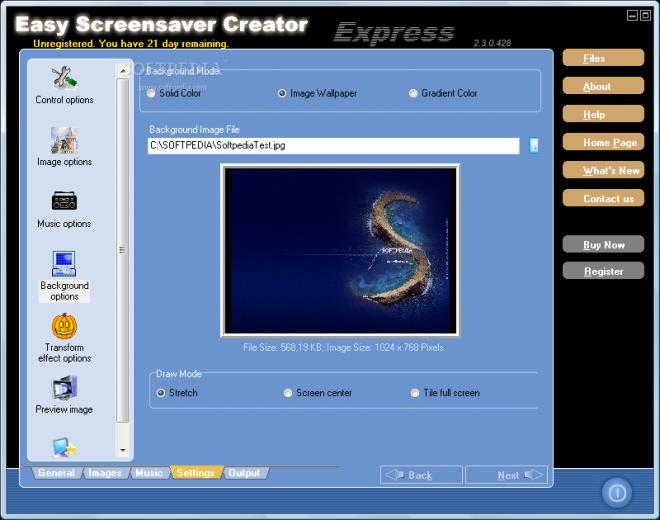Screen dimensions: 660x520
Task: Switch to the Music tab
Action: (x=149, y=473)
